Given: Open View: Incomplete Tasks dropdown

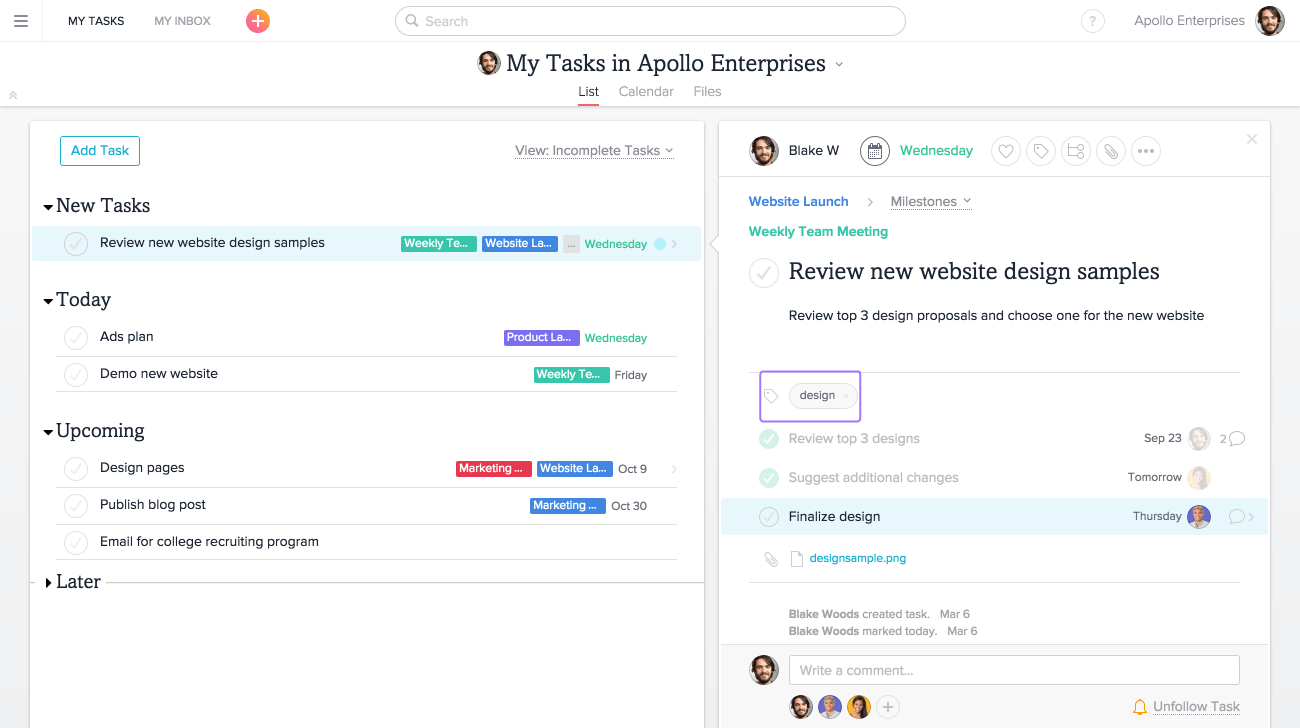Looking at the screenshot, I should [594, 151].
